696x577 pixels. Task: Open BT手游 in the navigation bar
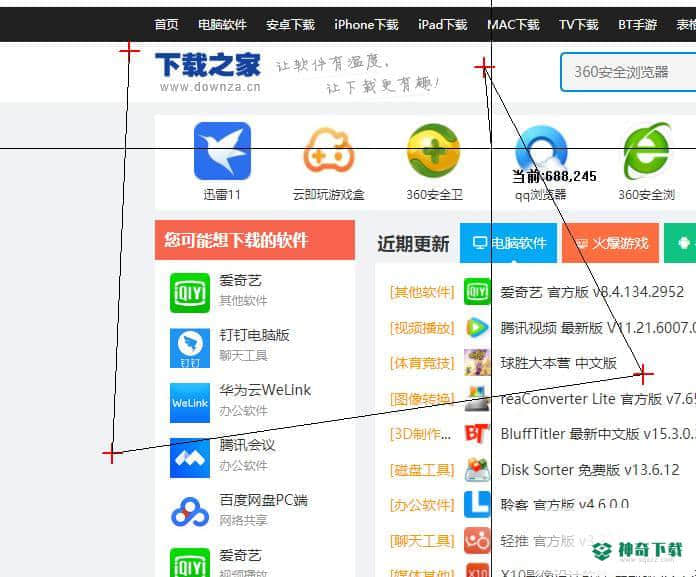pos(637,24)
